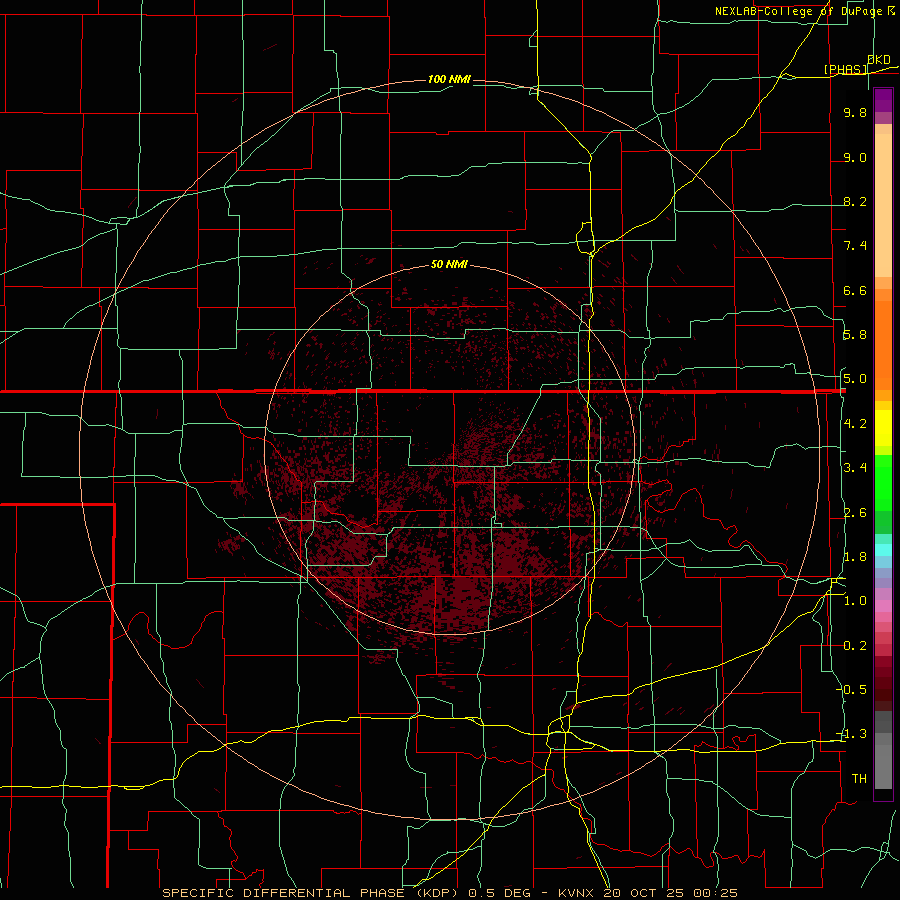Select the cyan band on the color bar
Screen dimensions: 900x900
883,549
